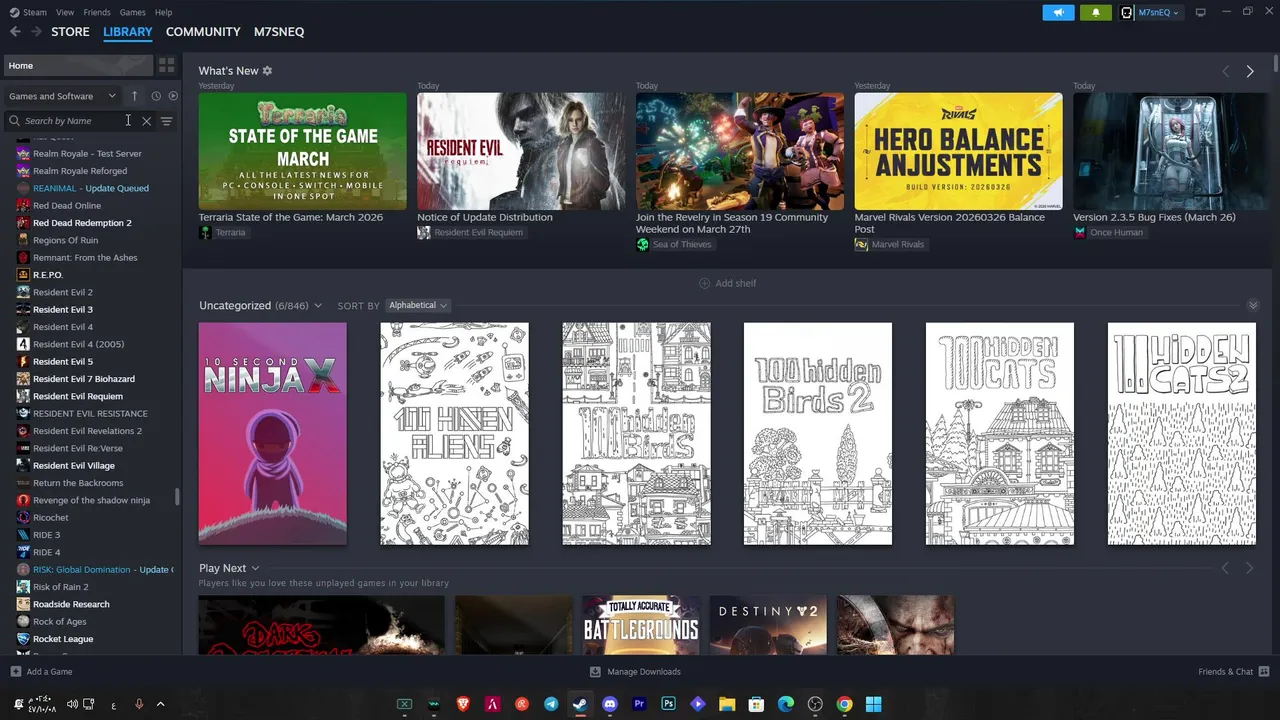Image resolution: width=1280 pixels, height=720 pixels.
Task: Open Adobe Premiere Pro from the taskbar
Action: (639, 704)
